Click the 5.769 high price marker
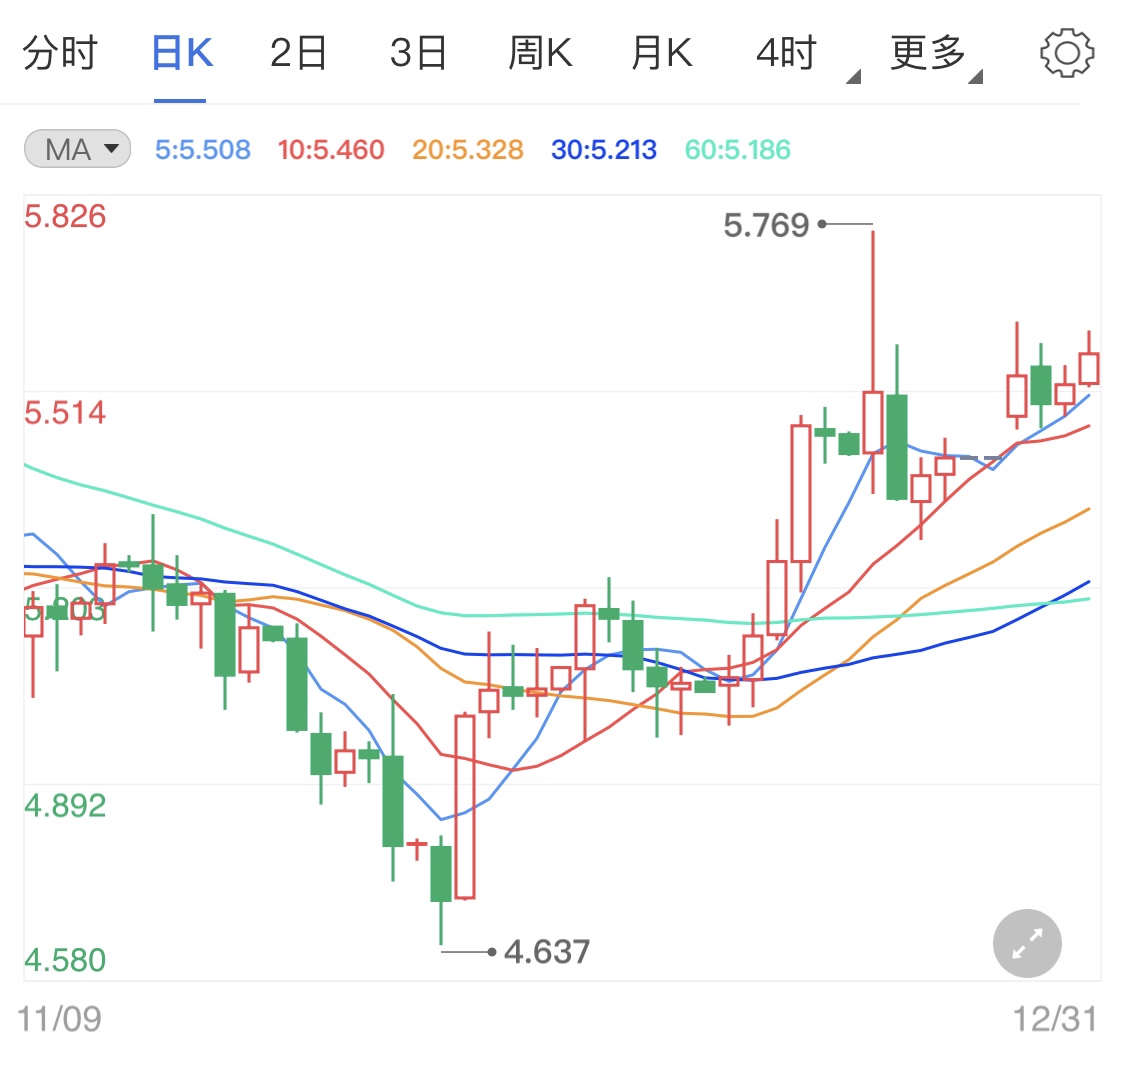This screenshot has width=1125, height=1071. (767, 225)
